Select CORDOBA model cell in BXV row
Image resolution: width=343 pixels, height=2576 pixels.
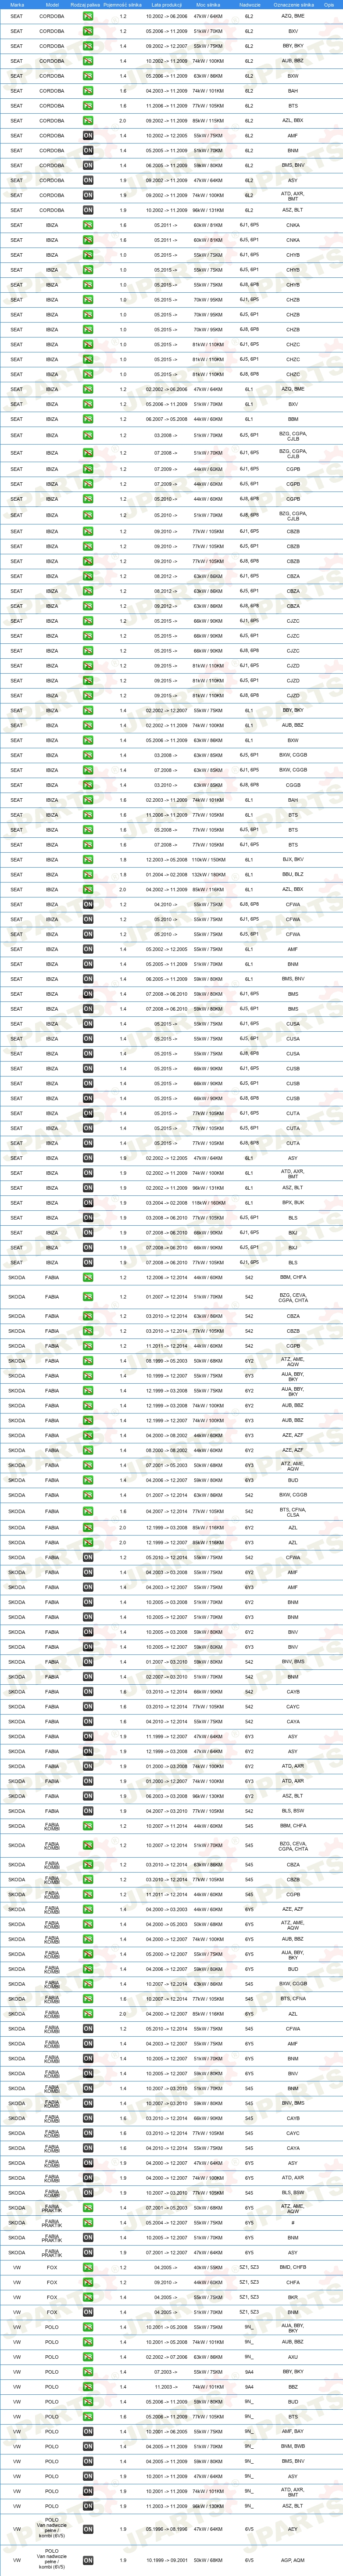[x=52, y=31]
